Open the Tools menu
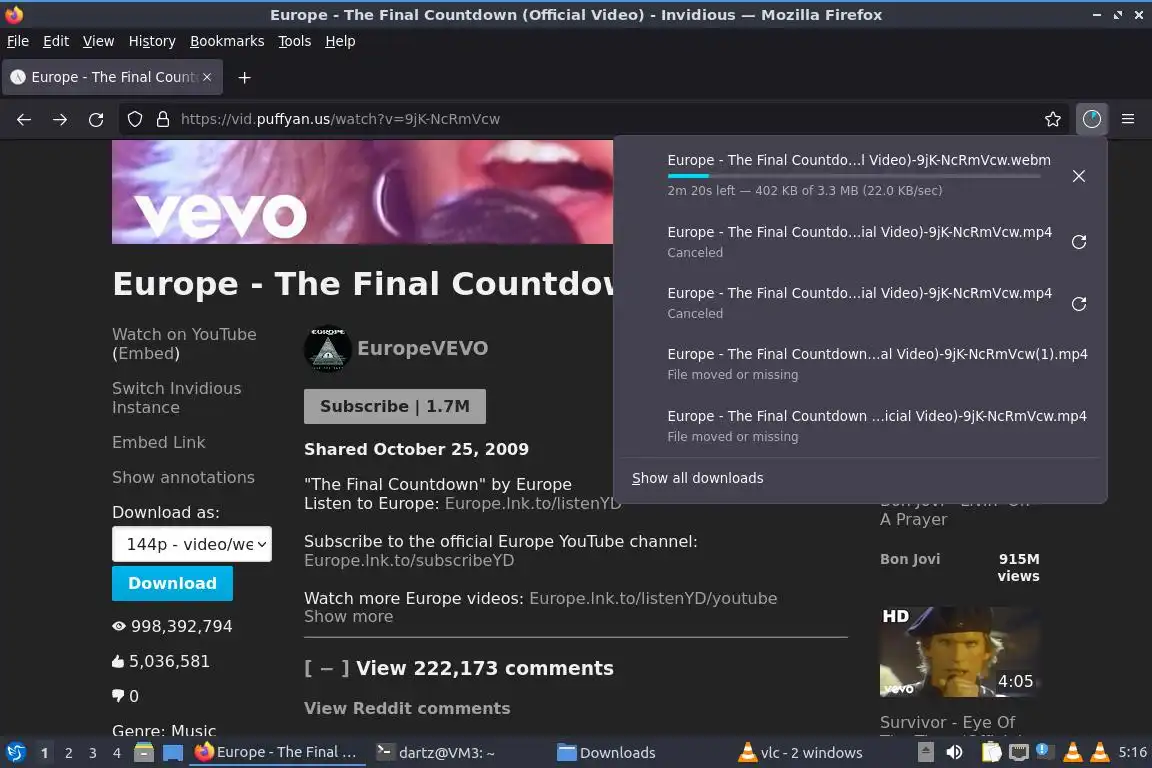Screen dimensions: 1152x768 295,41
